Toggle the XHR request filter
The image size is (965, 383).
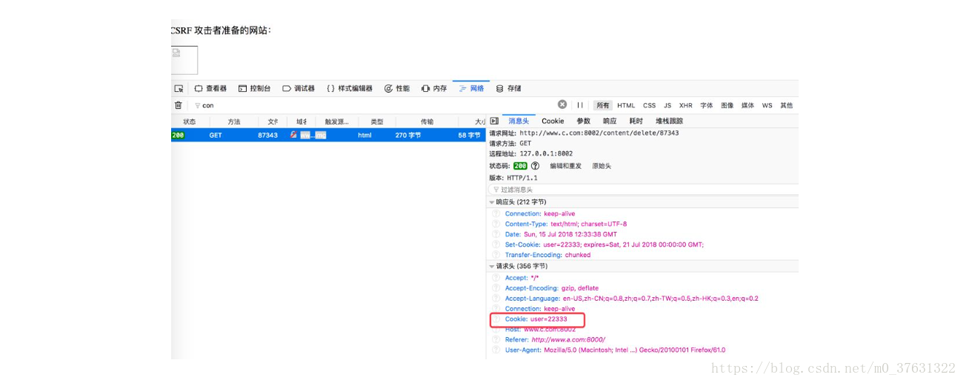(x=686, y=105)
